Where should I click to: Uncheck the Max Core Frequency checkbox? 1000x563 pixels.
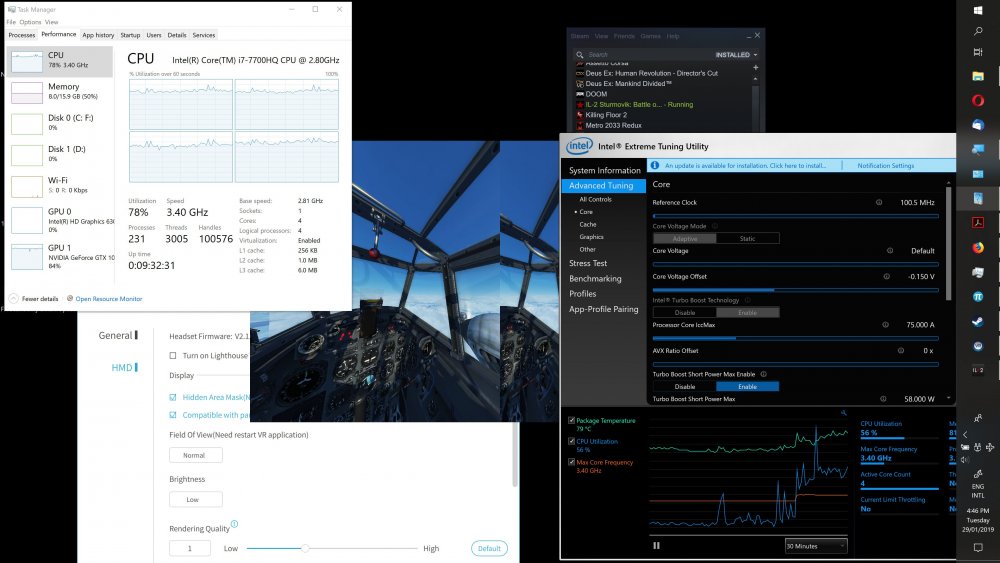(x=571, y=461)
